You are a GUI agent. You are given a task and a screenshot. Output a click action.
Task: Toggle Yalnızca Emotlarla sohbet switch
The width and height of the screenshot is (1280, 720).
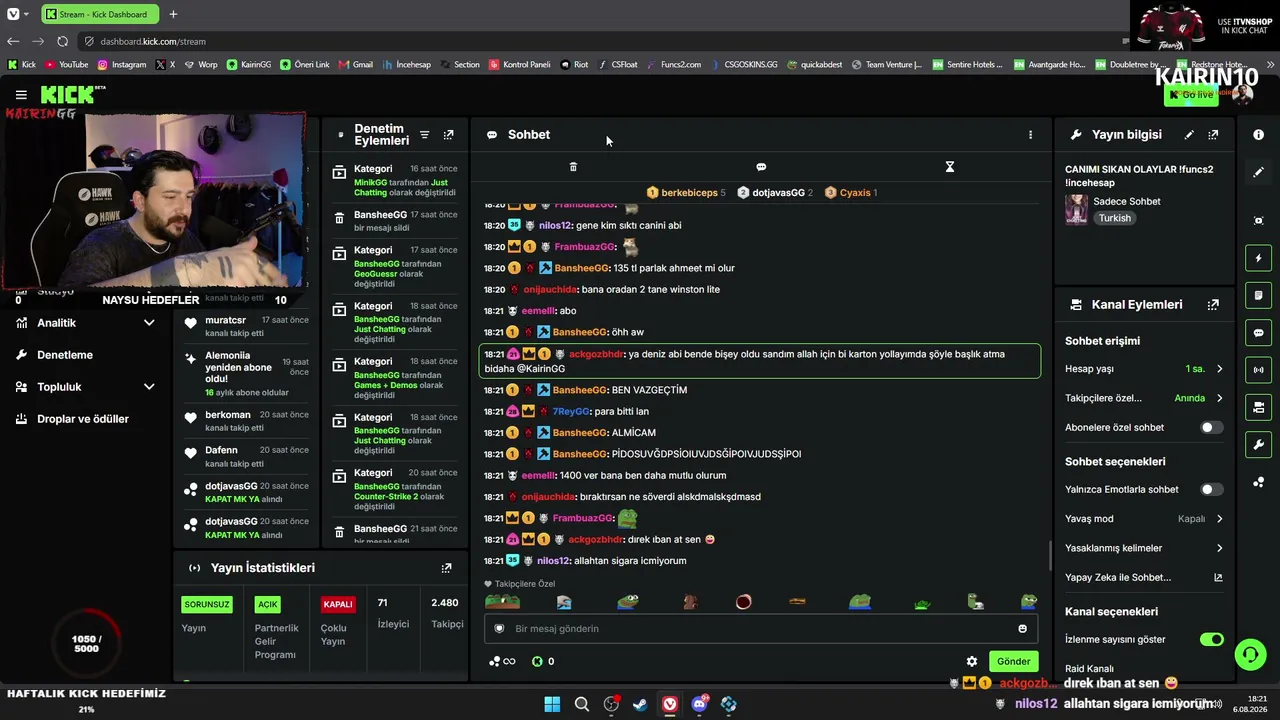[1211, 490]
